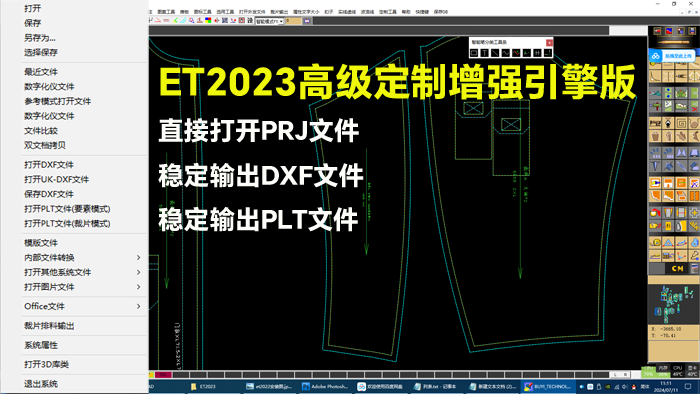Choose 文件比较 menu entry

coord(41,131)
